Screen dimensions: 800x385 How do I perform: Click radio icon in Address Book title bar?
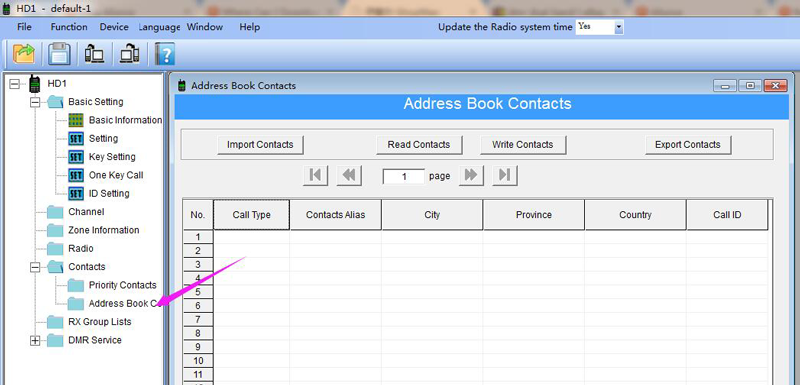[181, 86]
